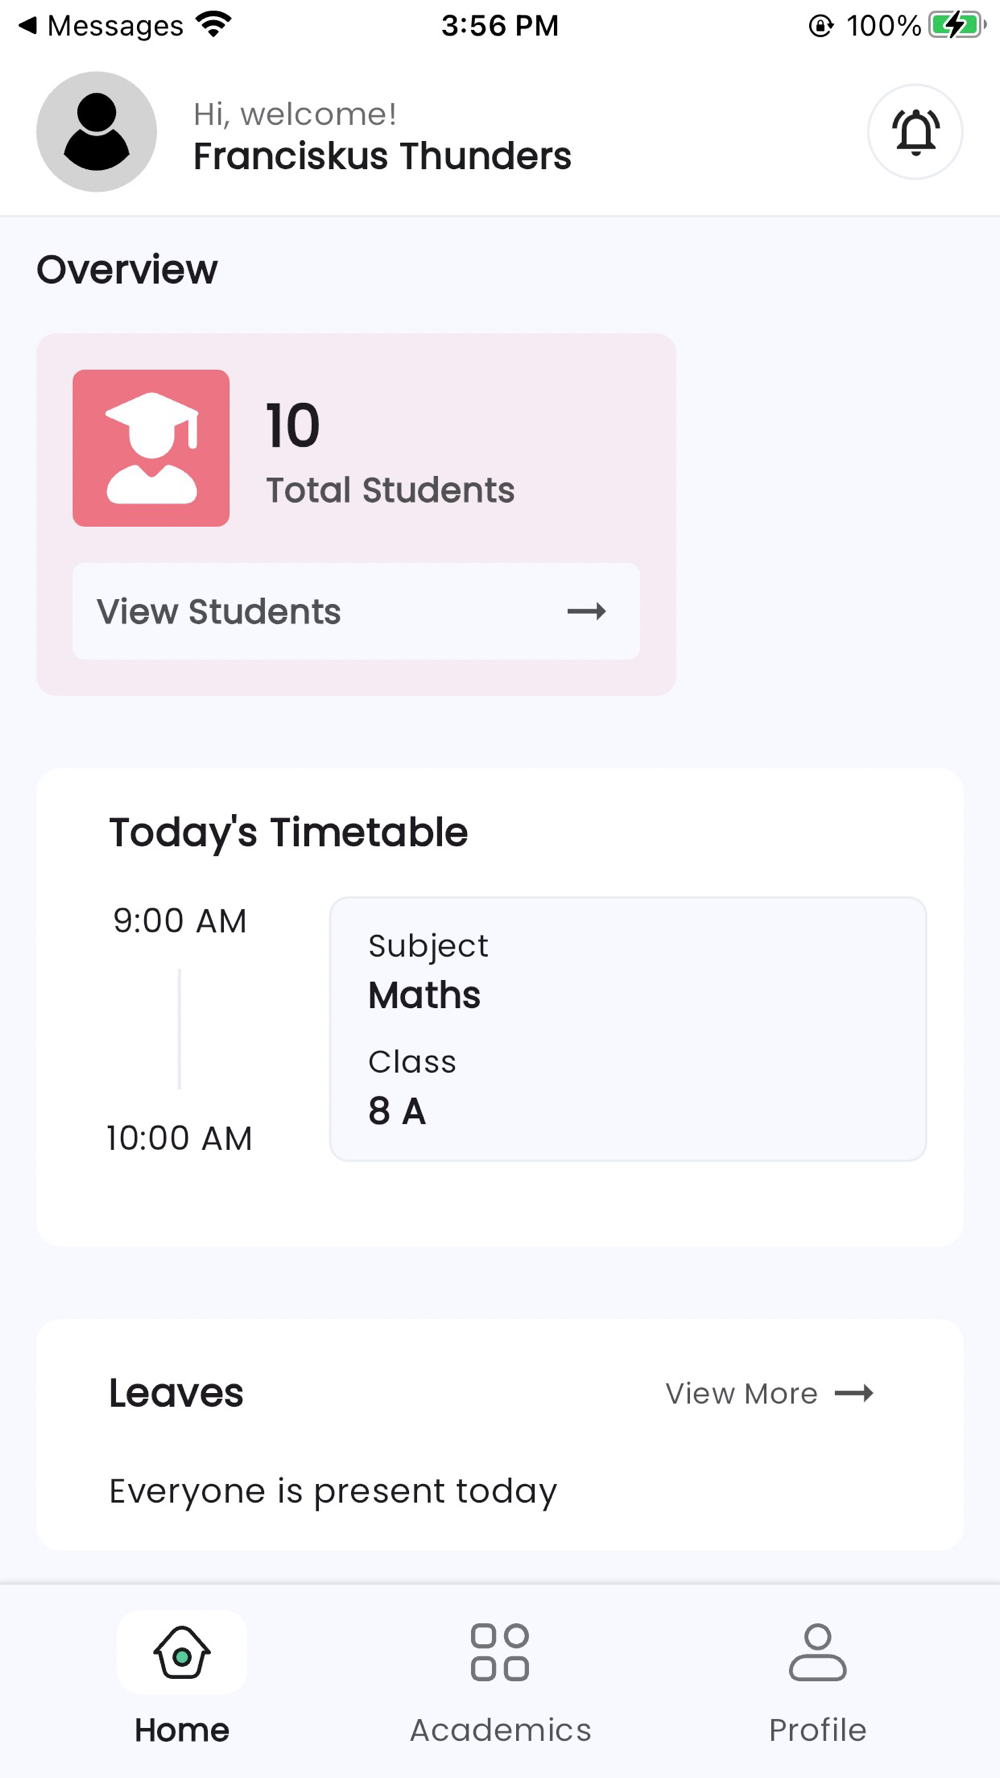Image resolution: width=1000 pixels, height=1778 pixels.
Task: Tap the graduation cap student icon
Action: click(x=151, y=448)
